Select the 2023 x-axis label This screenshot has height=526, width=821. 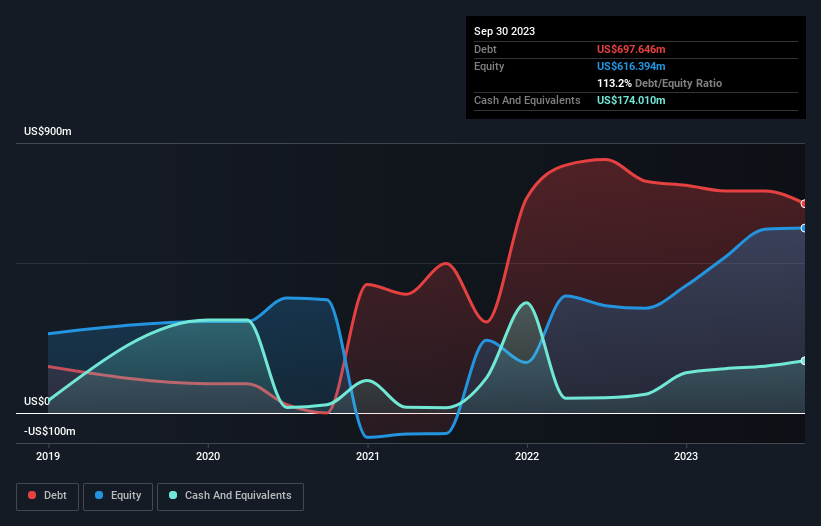tap(686, 456)
